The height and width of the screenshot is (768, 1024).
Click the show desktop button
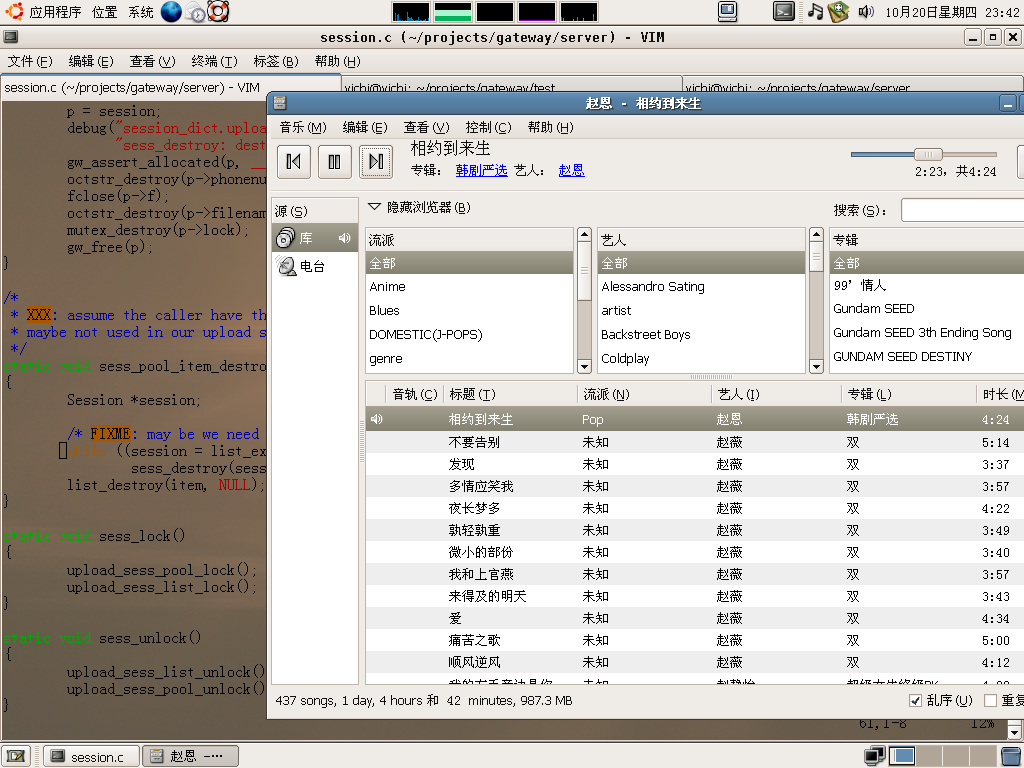(16, 756)
